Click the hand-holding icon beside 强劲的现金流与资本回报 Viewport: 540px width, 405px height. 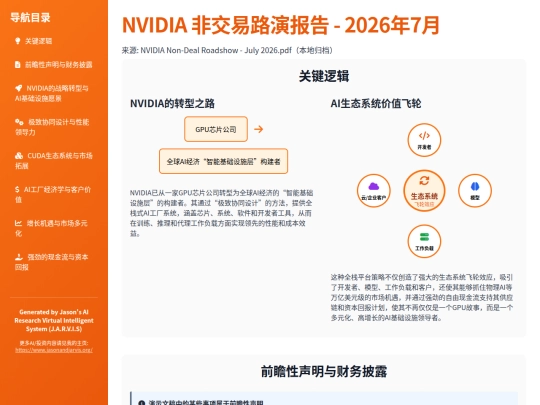[x=19, y=257]
